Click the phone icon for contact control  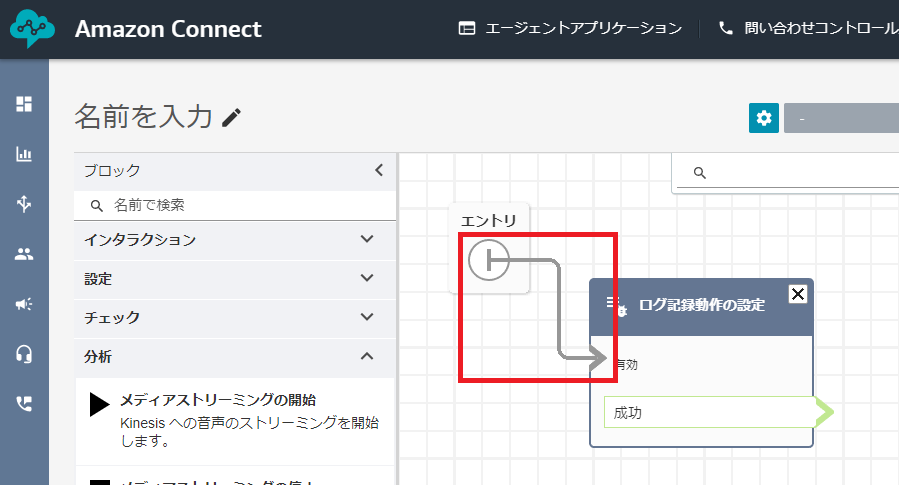point(726,28)
